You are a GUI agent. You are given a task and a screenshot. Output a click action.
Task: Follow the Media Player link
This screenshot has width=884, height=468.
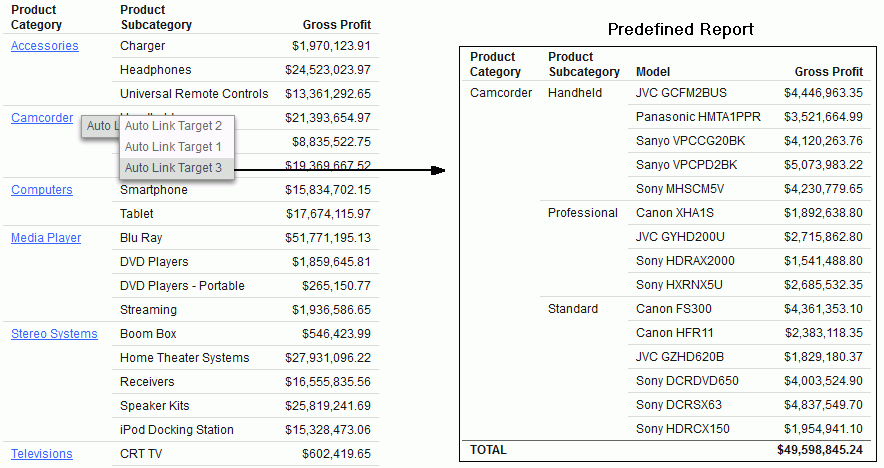tap(46, 238)
